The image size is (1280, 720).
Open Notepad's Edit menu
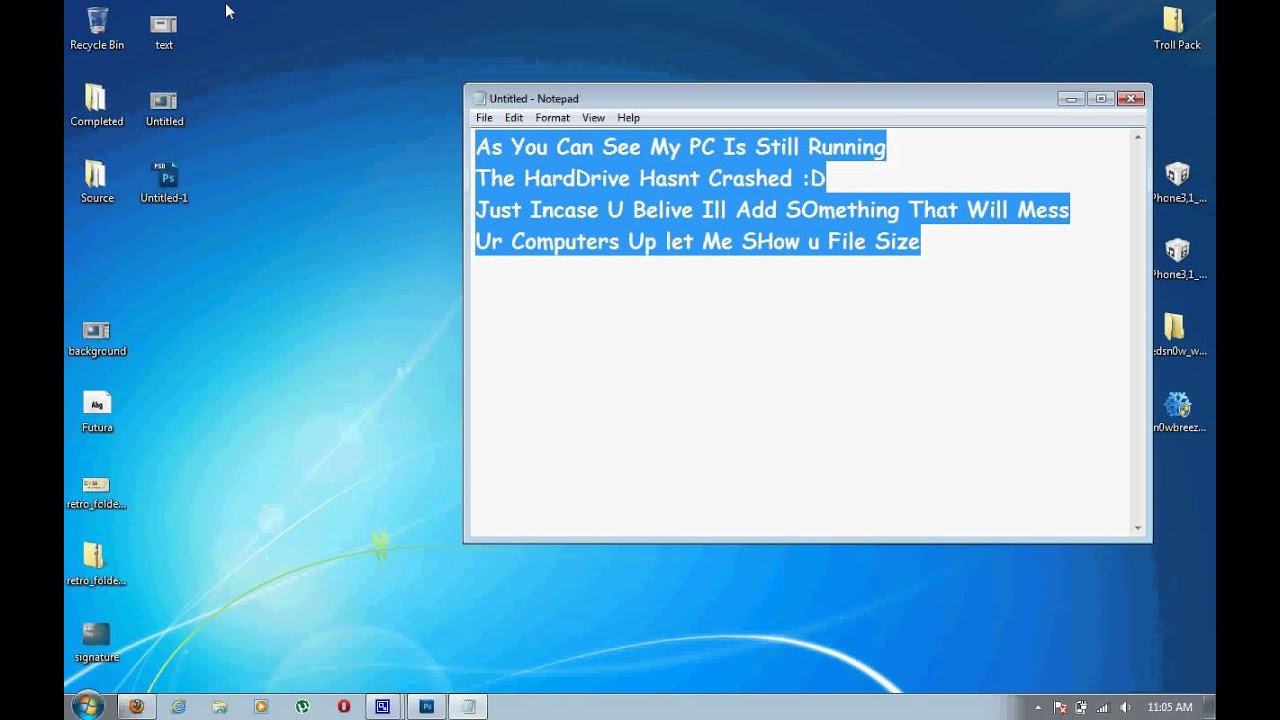click(x=514, y=118)
